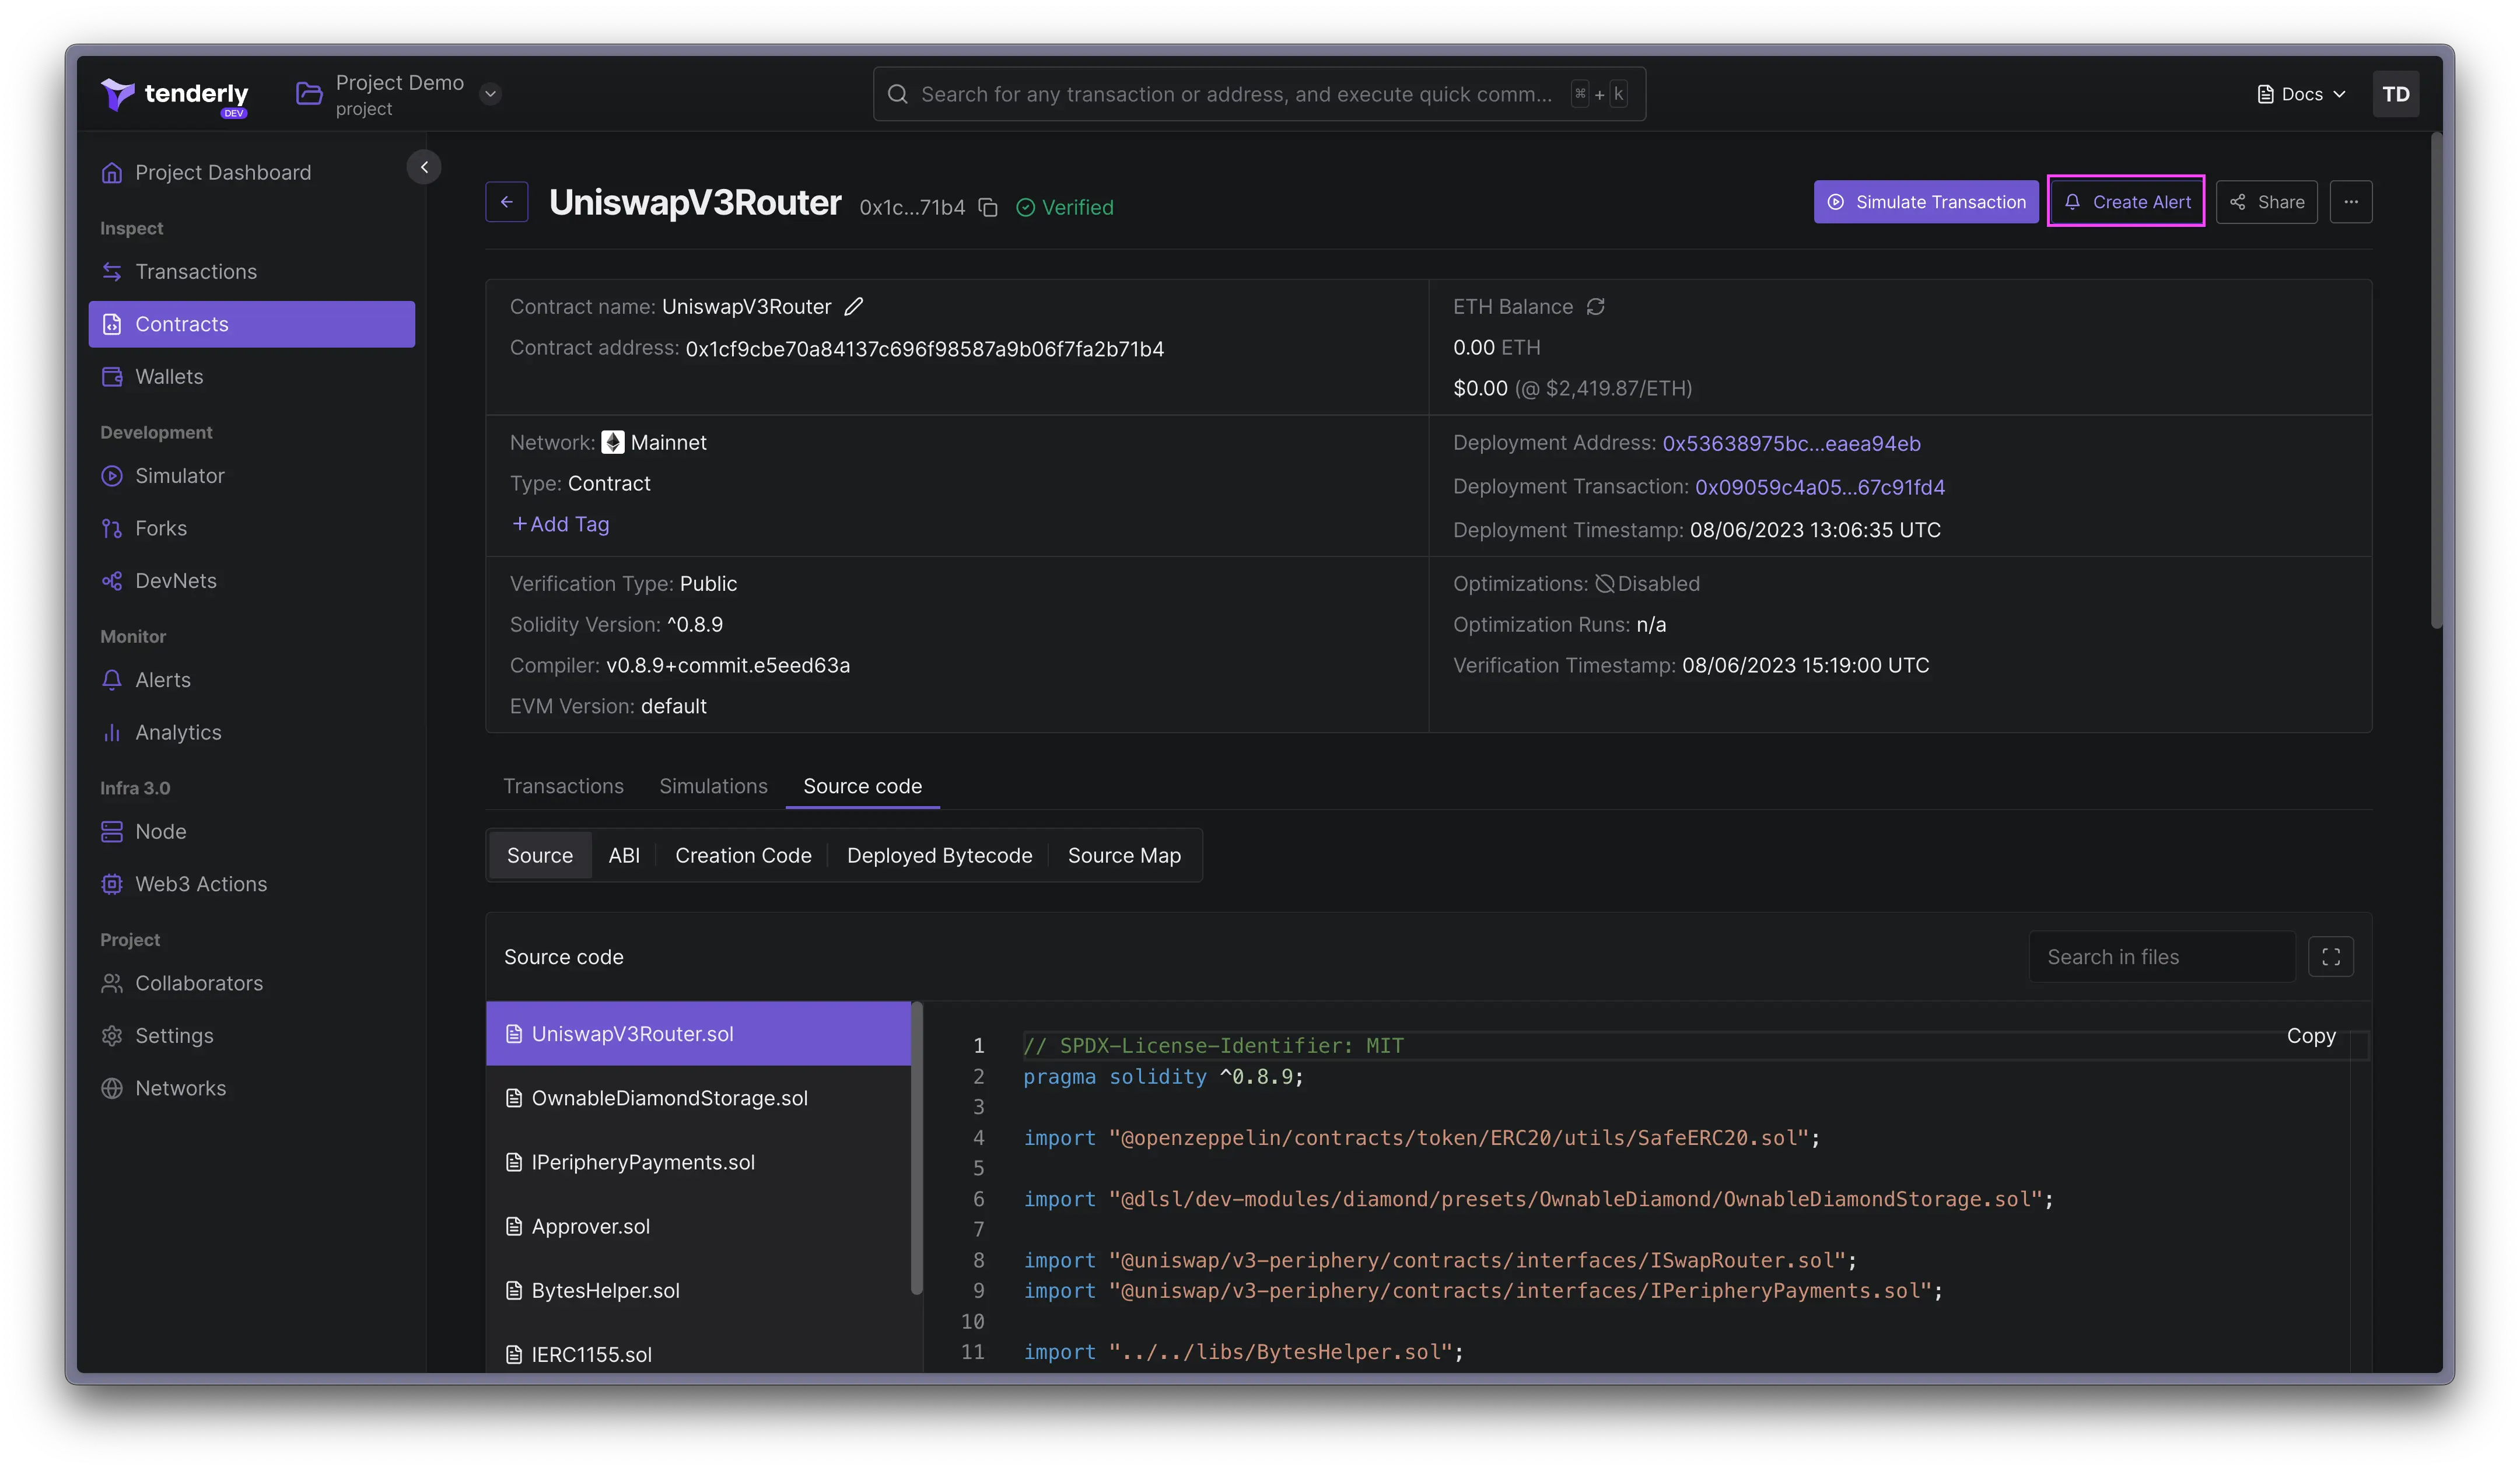2520x1471 pixels.
Task: Switch to the Deployed Bytecode sub-tab
Action: pos(939,856)
